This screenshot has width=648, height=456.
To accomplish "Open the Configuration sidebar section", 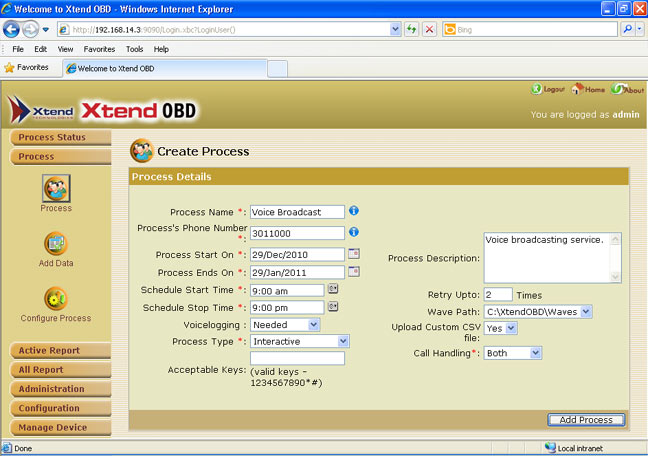I will tap(61, 408).
